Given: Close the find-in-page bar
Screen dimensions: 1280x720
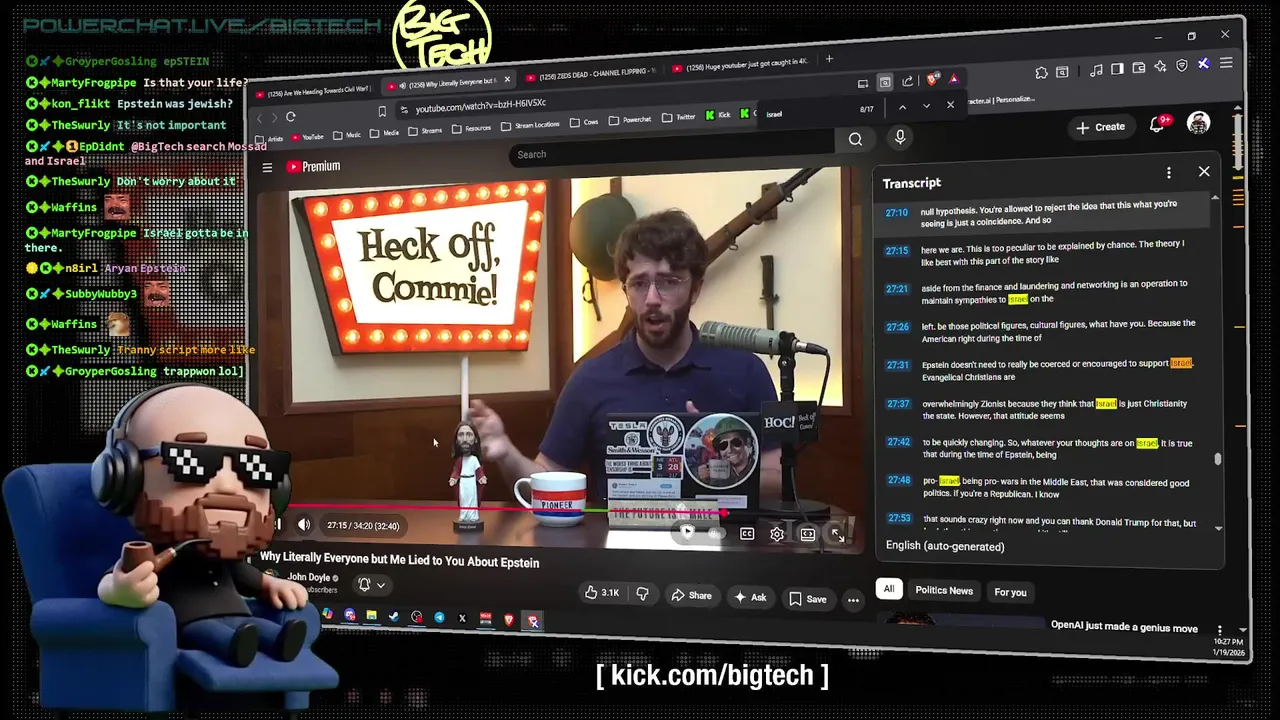Looking at the screenshot, I should (x=950, y=105).
